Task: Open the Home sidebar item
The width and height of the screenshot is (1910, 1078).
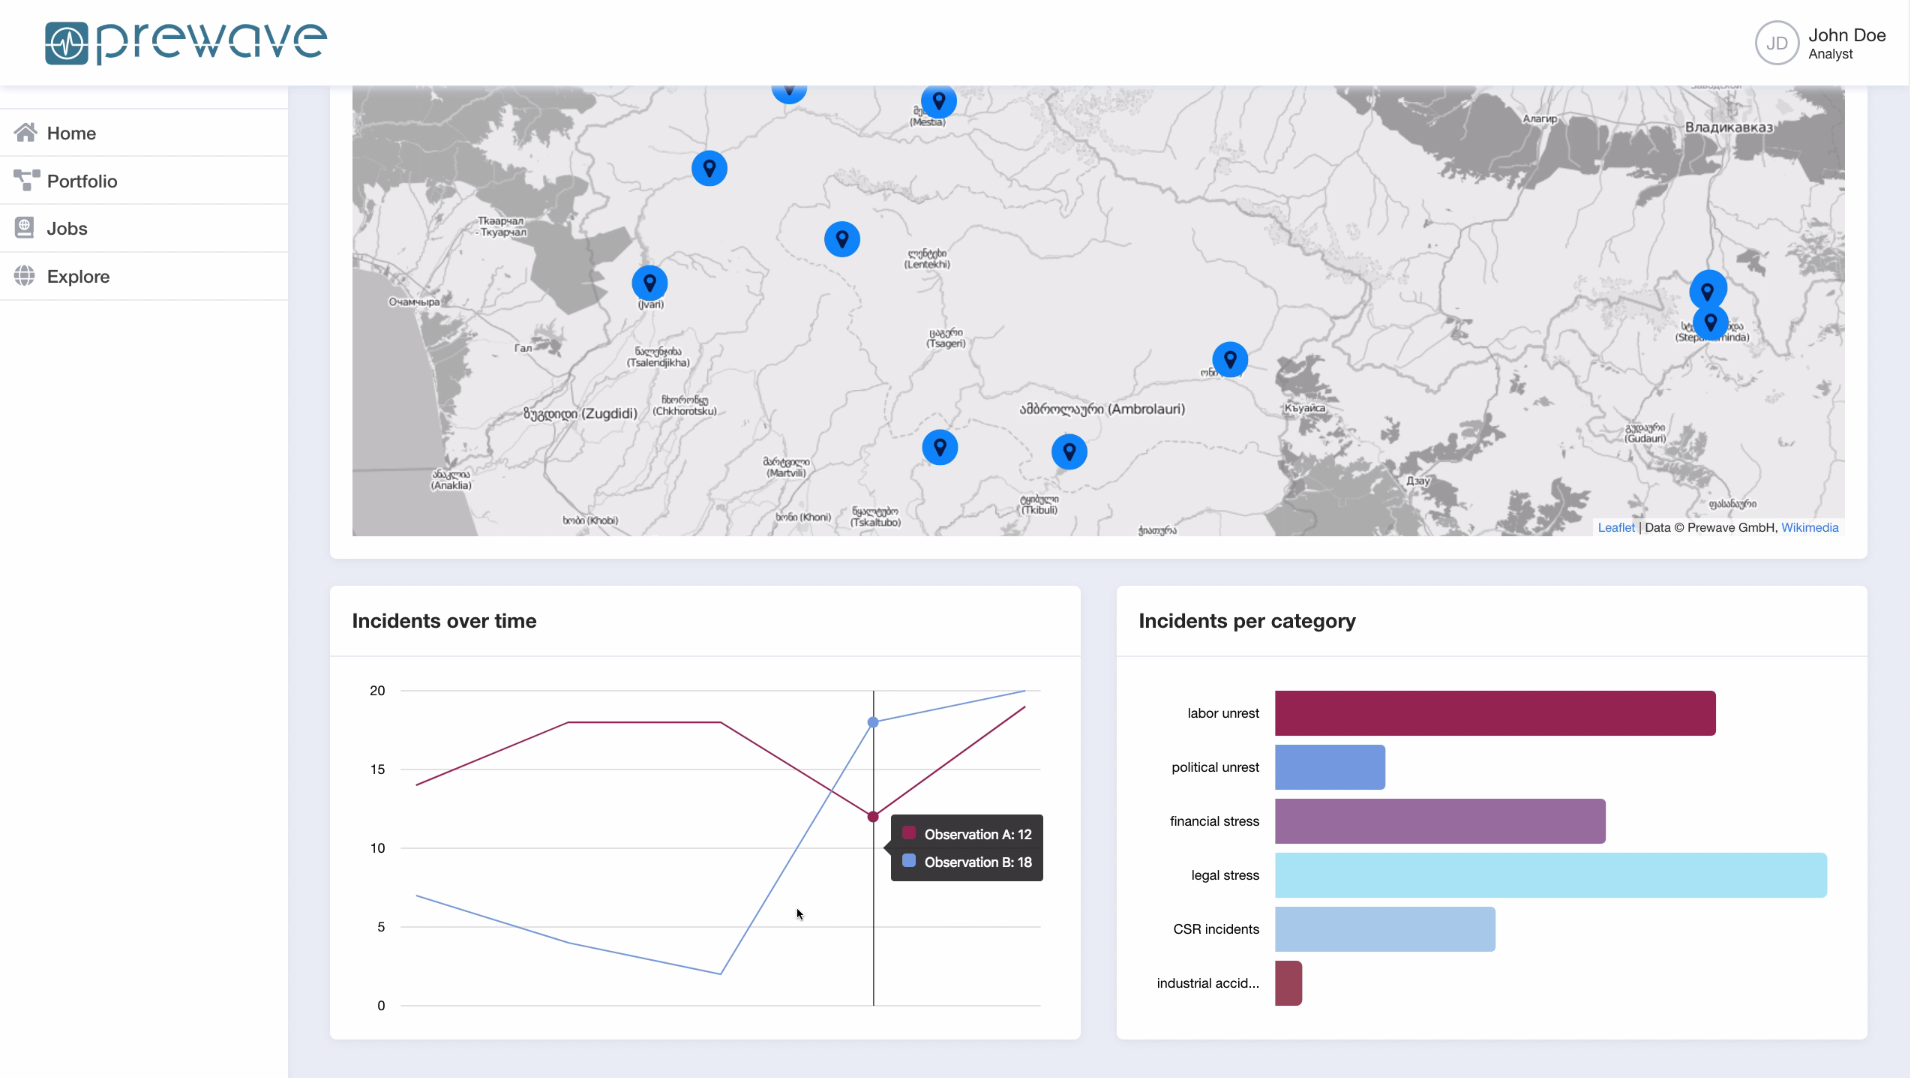Action: point(71,133)
